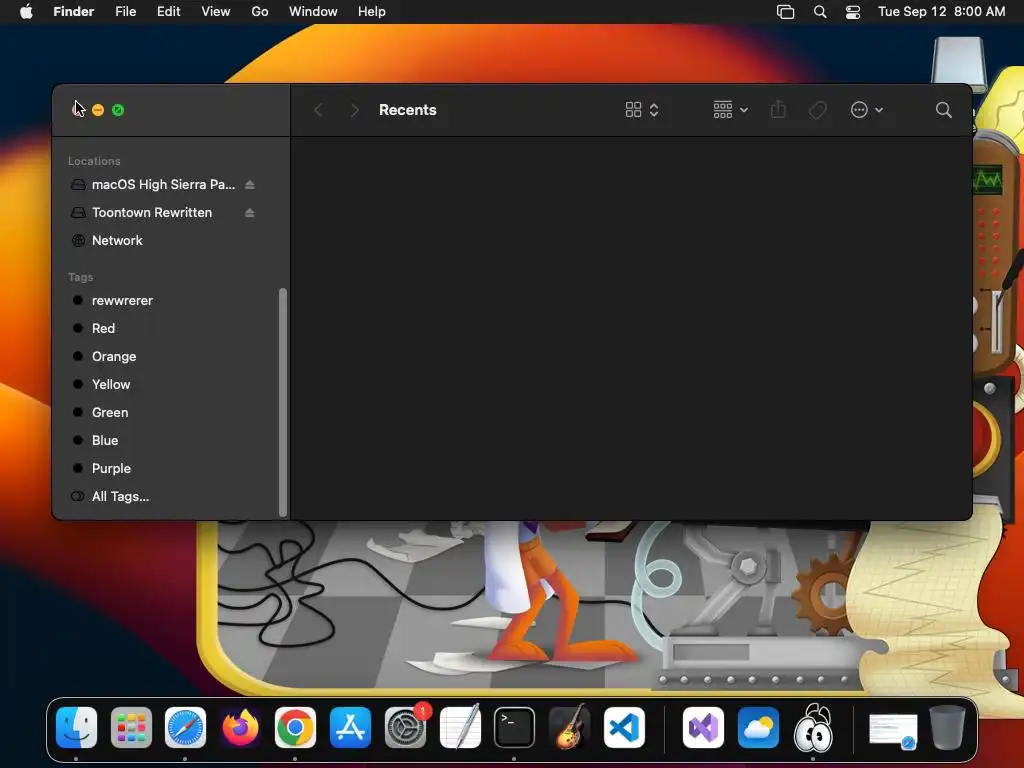Select the Blue tag
The width and height of the screenshot is (1024, 768).
163,441
